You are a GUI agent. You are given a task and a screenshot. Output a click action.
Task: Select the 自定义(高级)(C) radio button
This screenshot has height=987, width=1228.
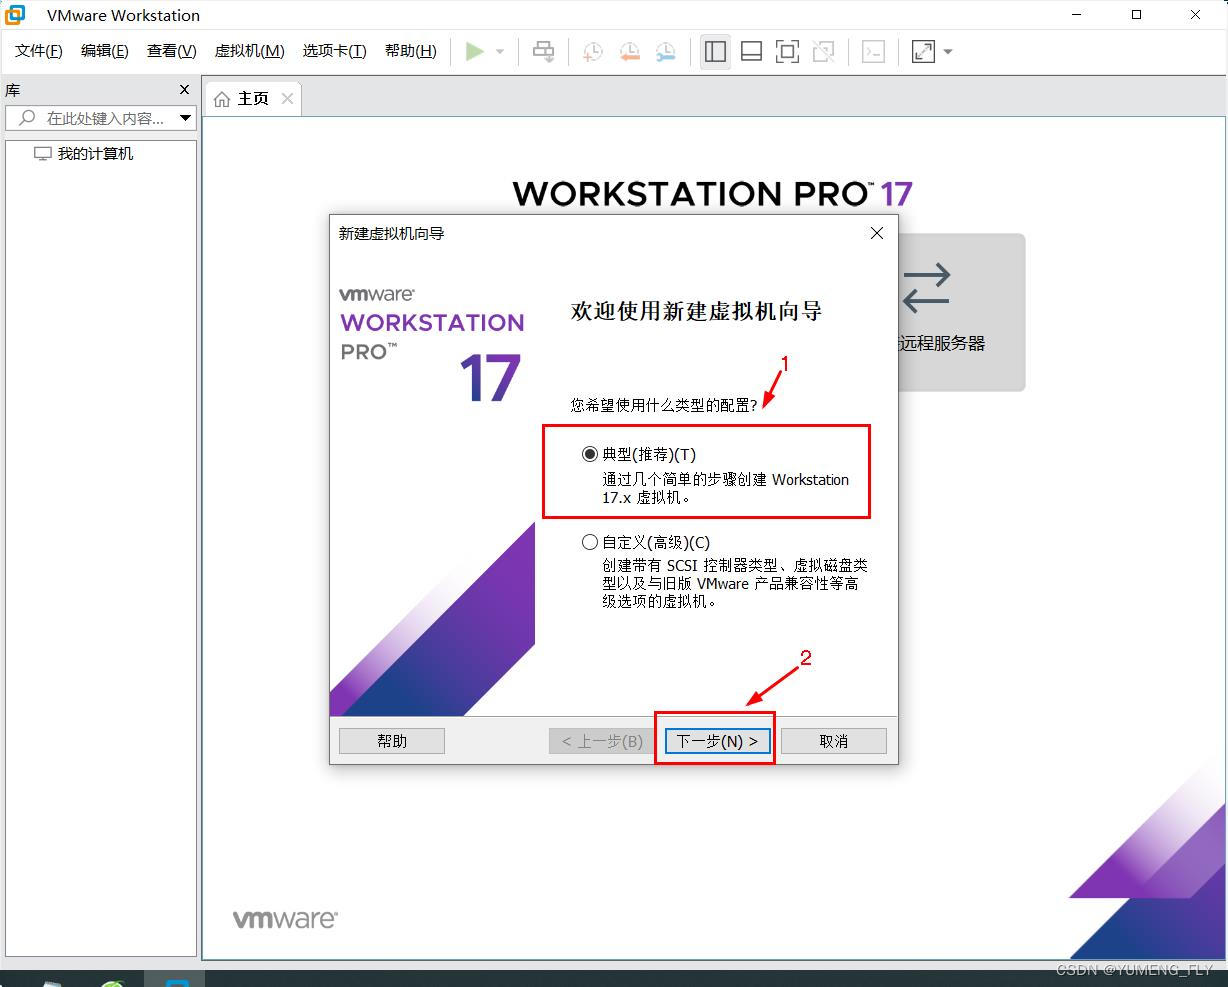(x=589, y=542)
